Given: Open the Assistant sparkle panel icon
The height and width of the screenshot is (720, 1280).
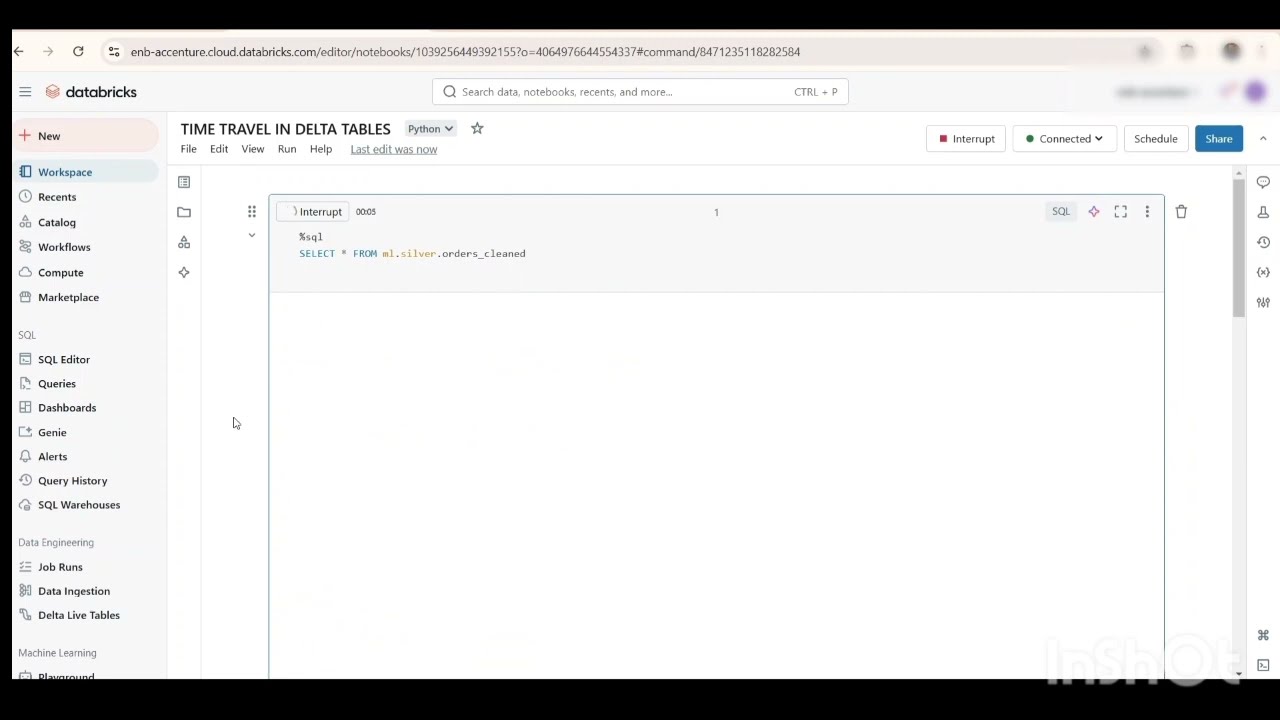Looking at the screenshot, I should 184,272.
